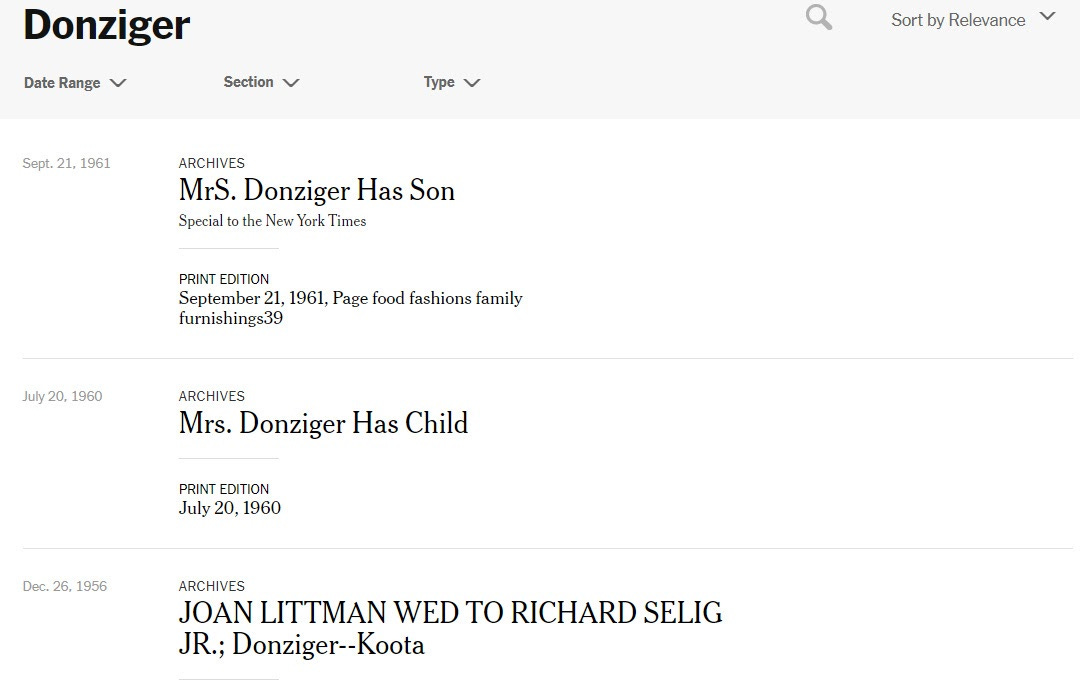Expand the Section filter
The image size is (1080, 687).
pyautogui.click(x=261, y=82)
